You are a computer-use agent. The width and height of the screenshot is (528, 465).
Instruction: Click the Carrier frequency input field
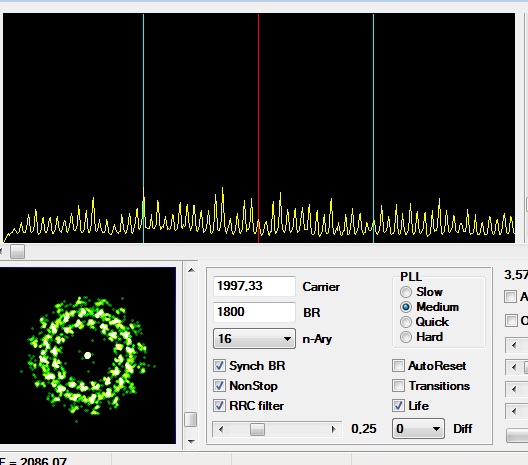(x=254, y=286)
